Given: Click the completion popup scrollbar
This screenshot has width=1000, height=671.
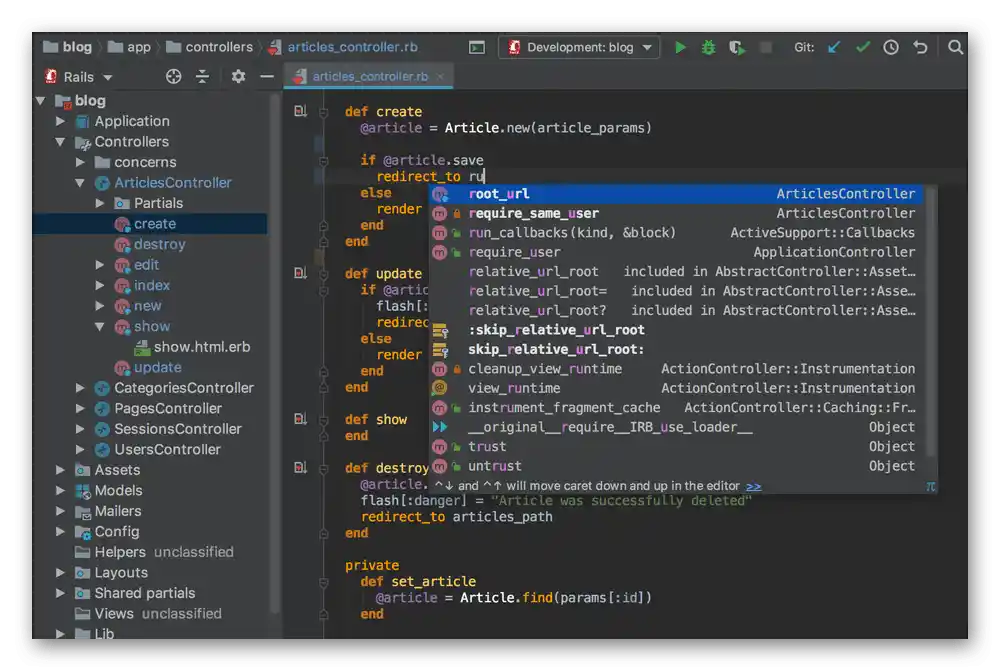Looking at the screenshot, I should (x=930, y=322).
